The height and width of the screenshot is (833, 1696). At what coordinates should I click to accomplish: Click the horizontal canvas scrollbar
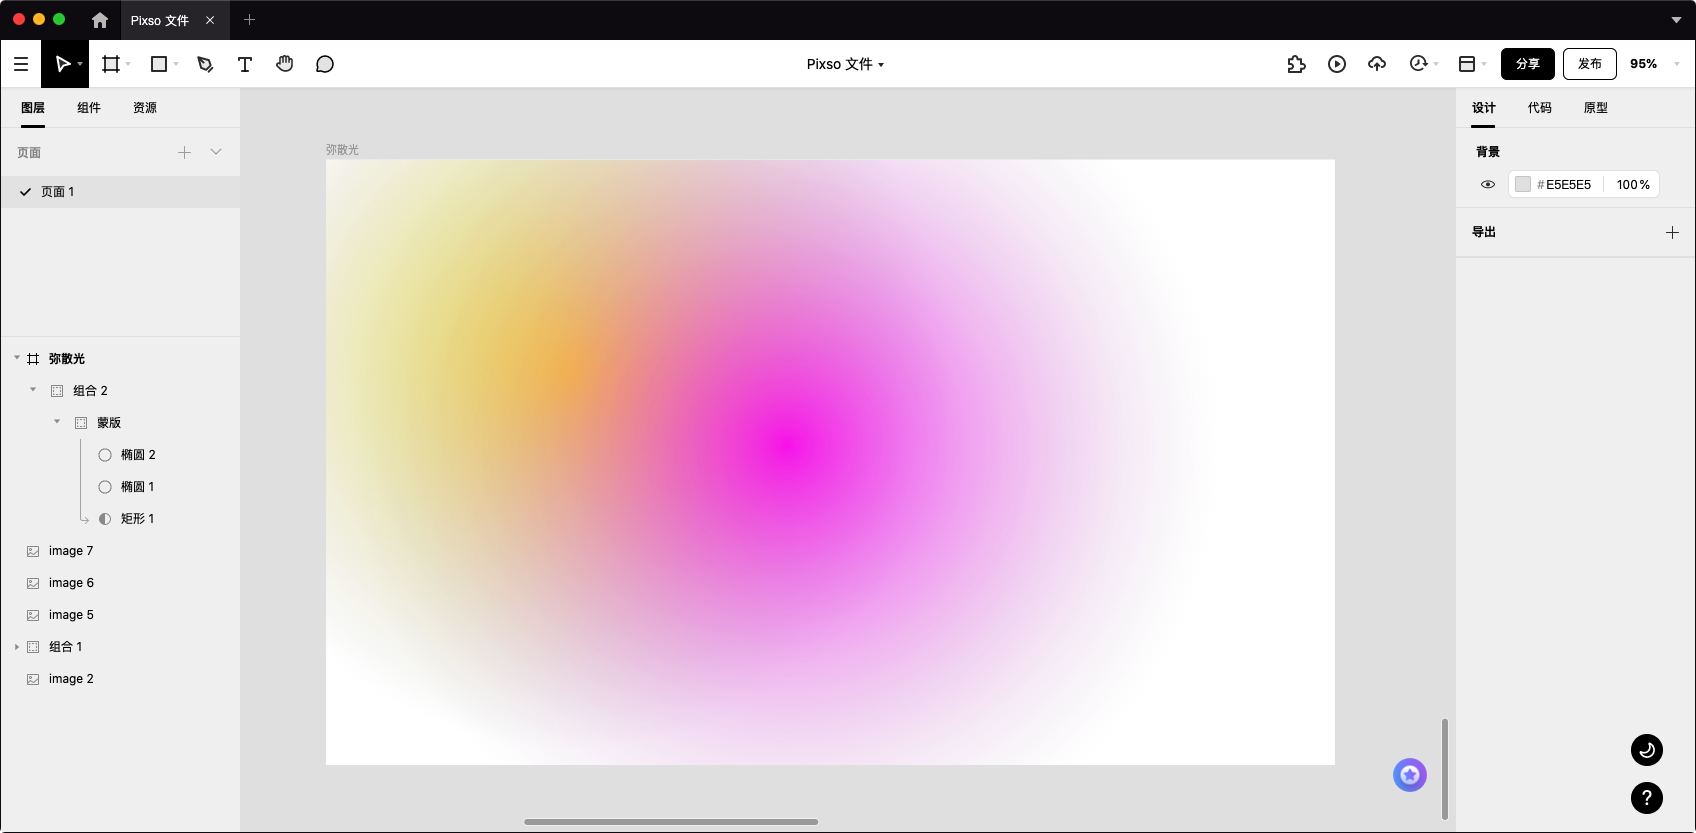(671, 822)
